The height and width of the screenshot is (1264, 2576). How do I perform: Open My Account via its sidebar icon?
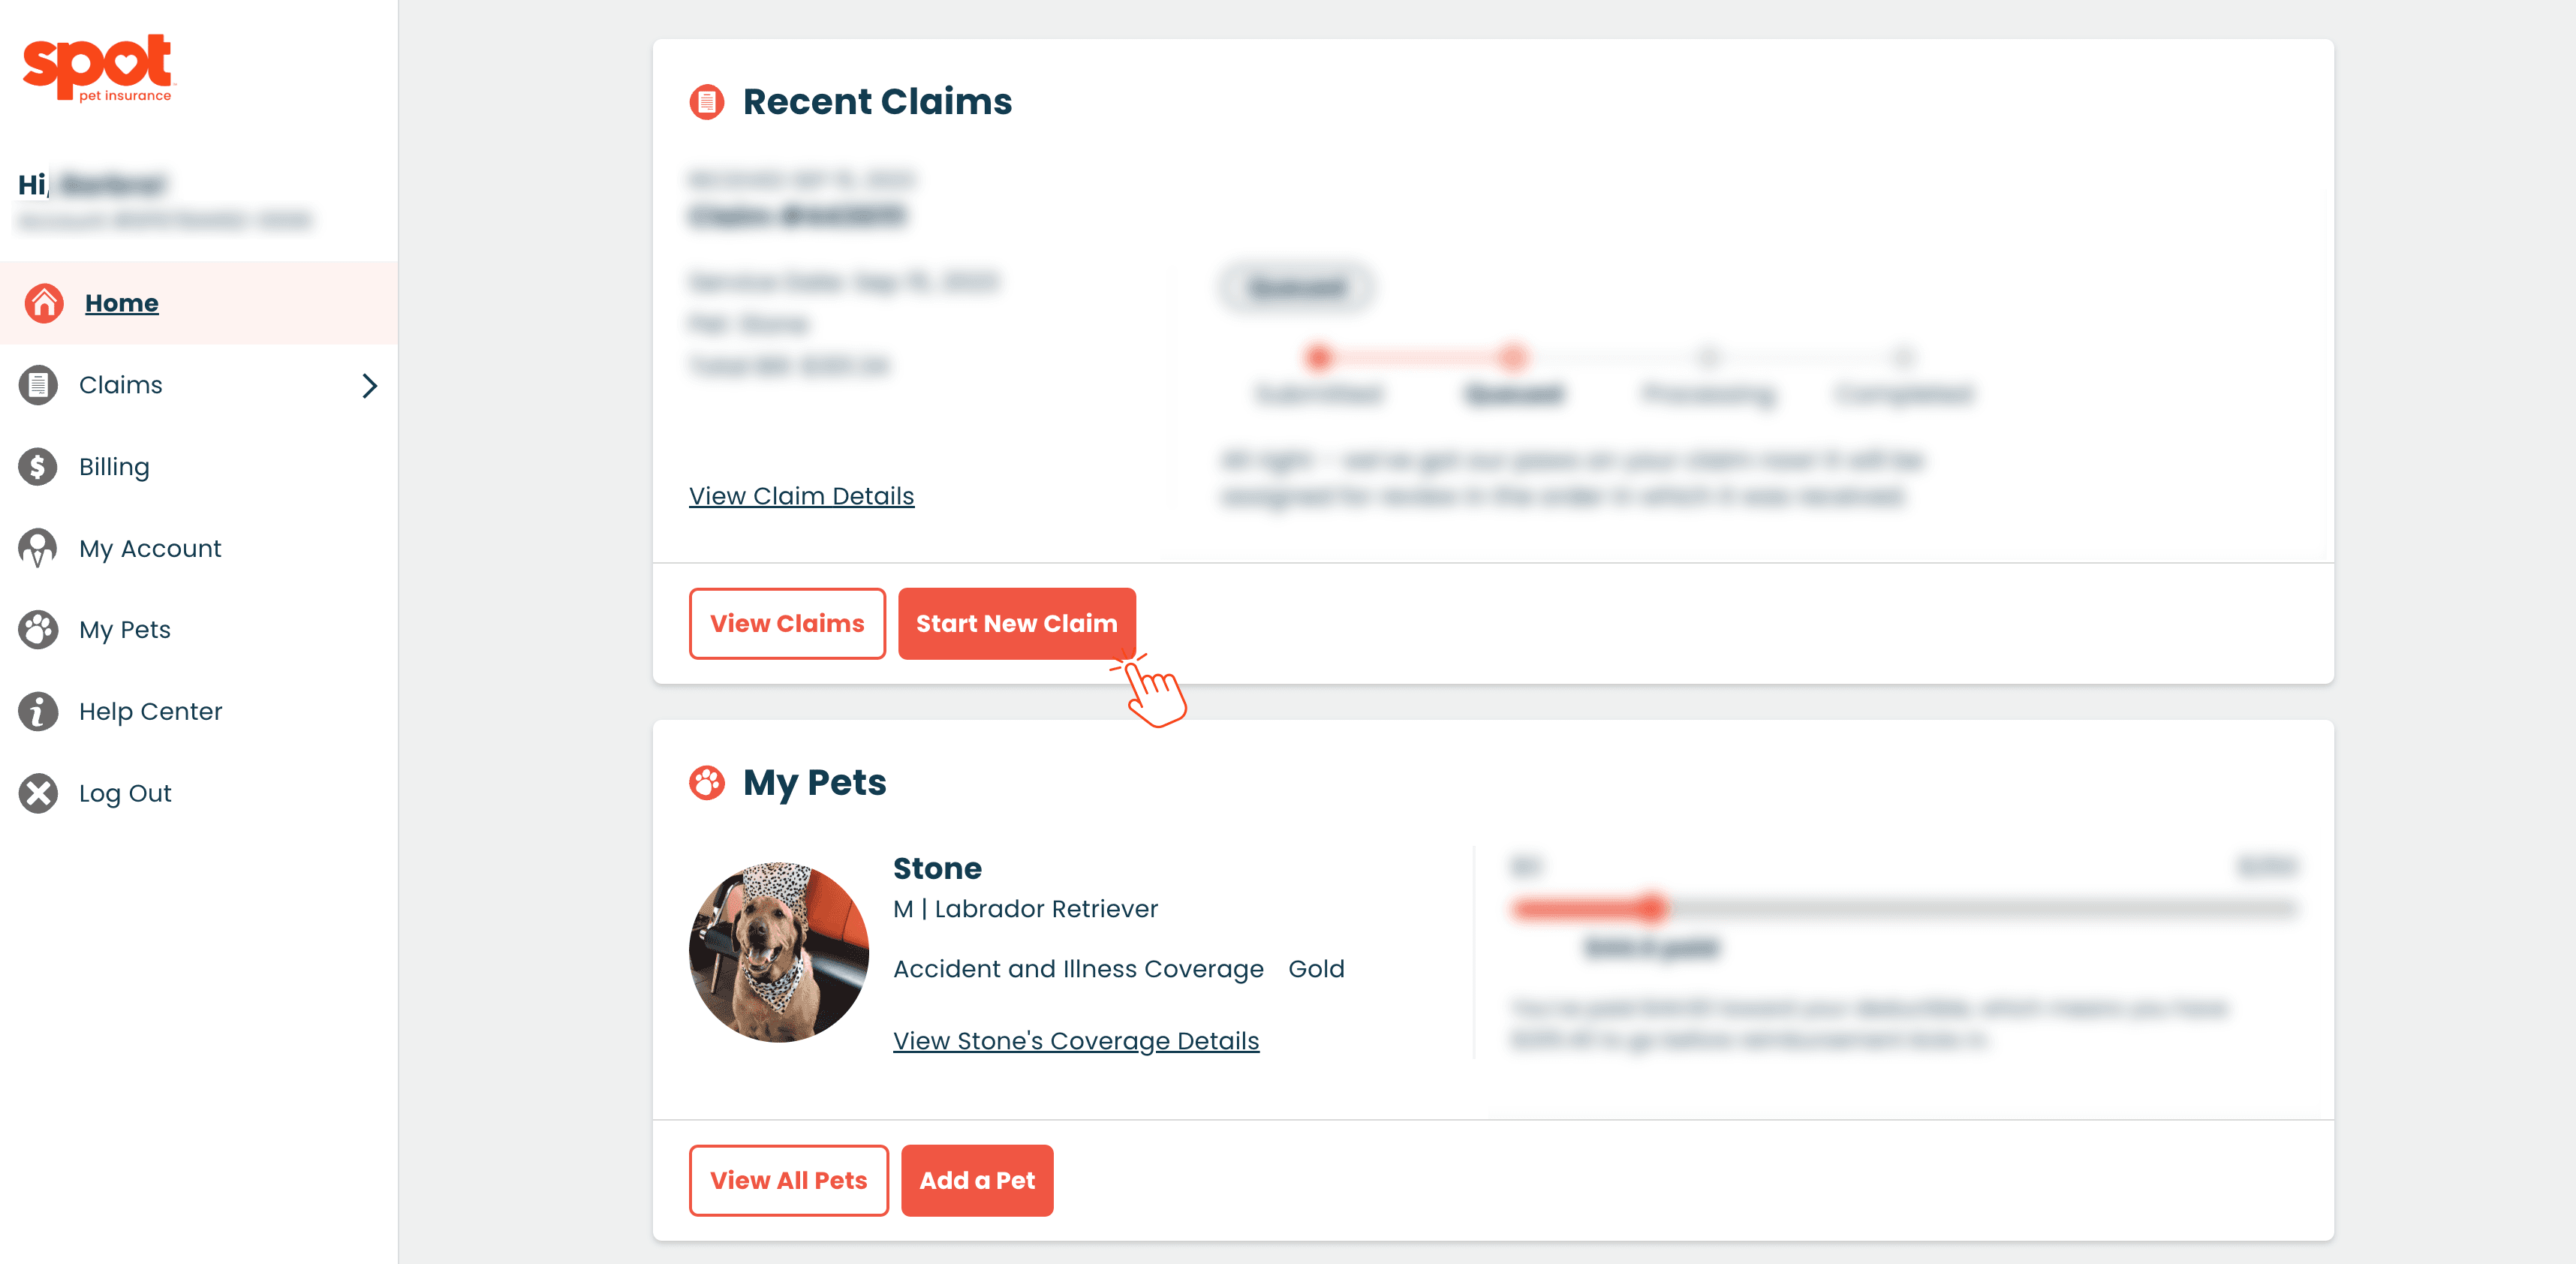(x=37, y=548)
